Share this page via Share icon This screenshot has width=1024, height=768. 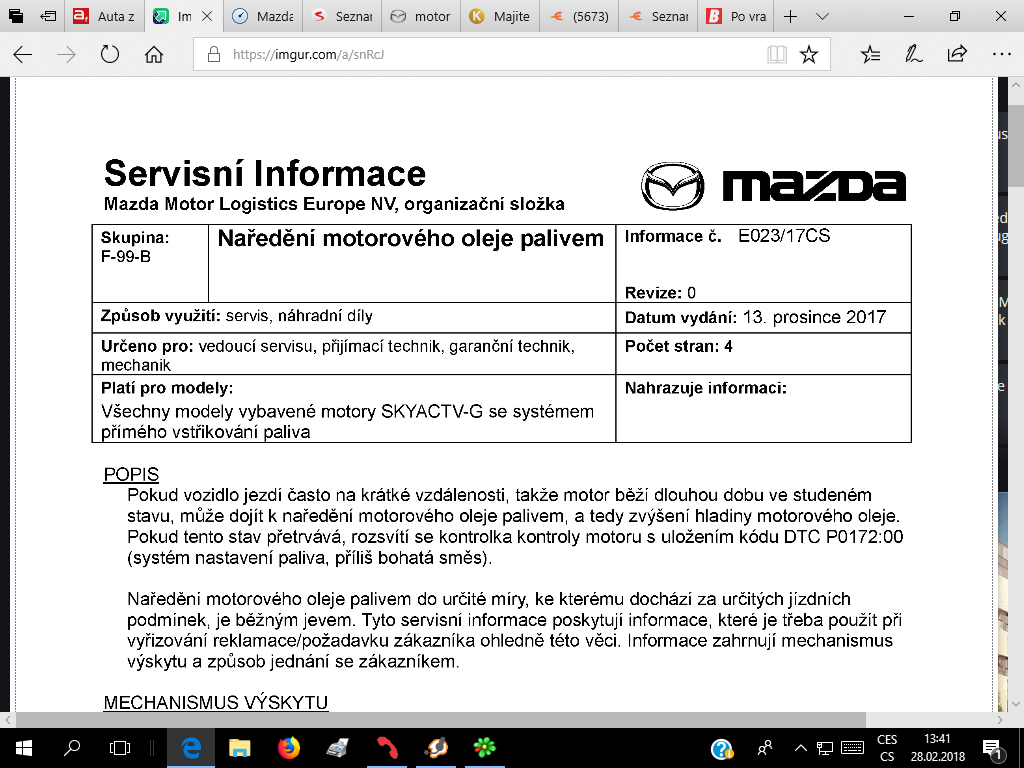957,55
